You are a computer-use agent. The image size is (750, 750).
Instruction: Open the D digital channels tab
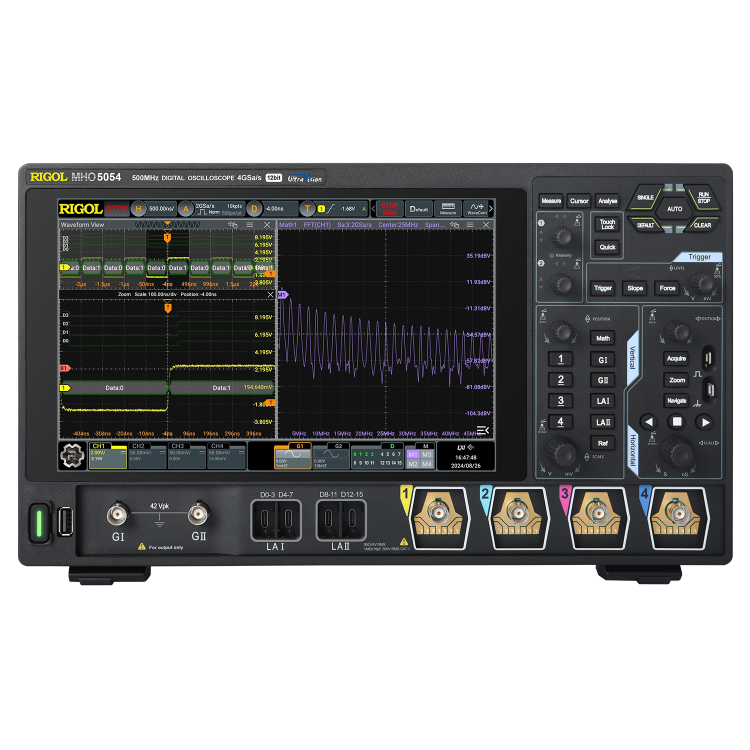[378, 456]
